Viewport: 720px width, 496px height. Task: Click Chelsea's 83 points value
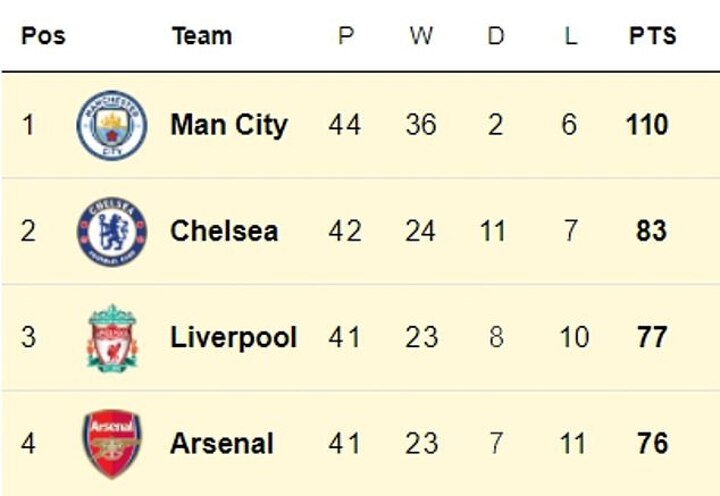tap(652, 231)
